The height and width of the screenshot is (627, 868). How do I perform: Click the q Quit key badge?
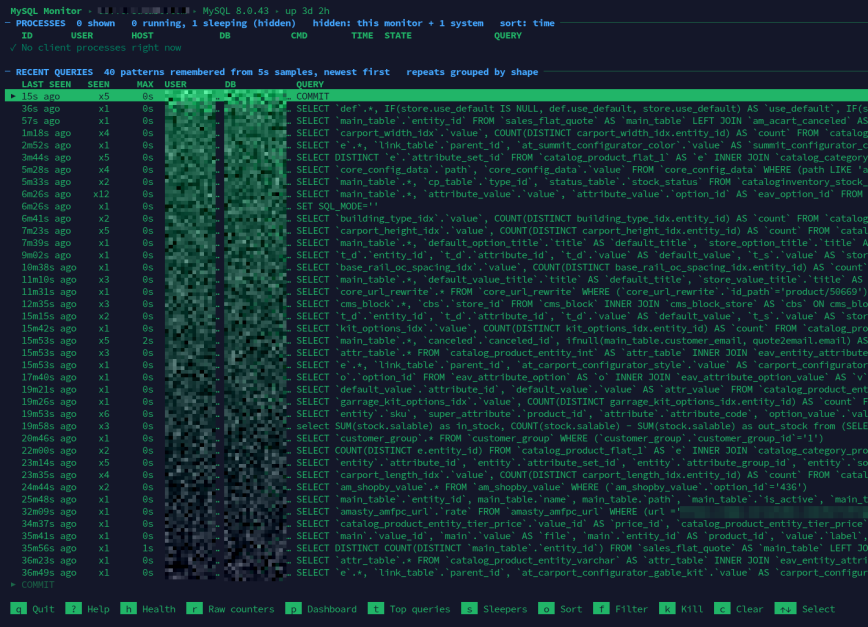click(18, 609)
